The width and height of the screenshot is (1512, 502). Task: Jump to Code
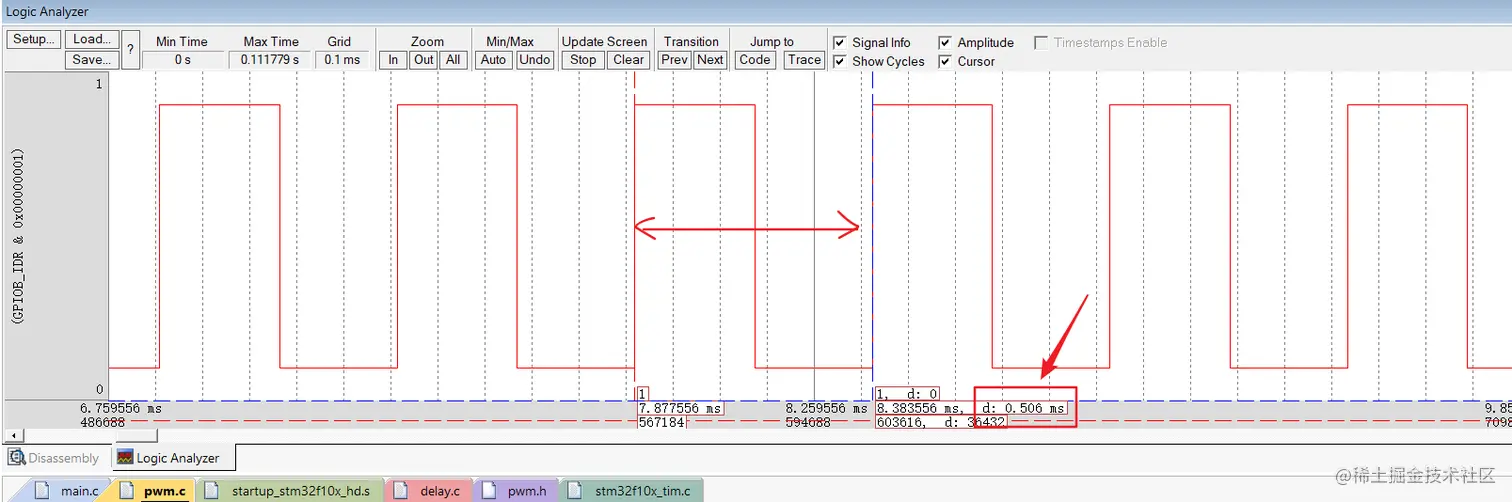pos(755,60)
